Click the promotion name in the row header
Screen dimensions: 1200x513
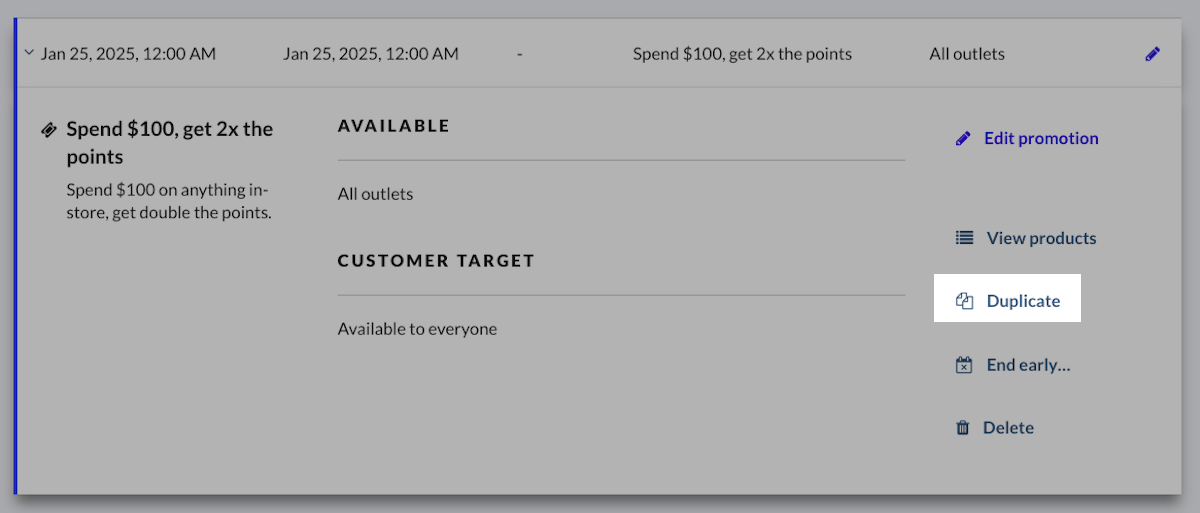(742, 54)
